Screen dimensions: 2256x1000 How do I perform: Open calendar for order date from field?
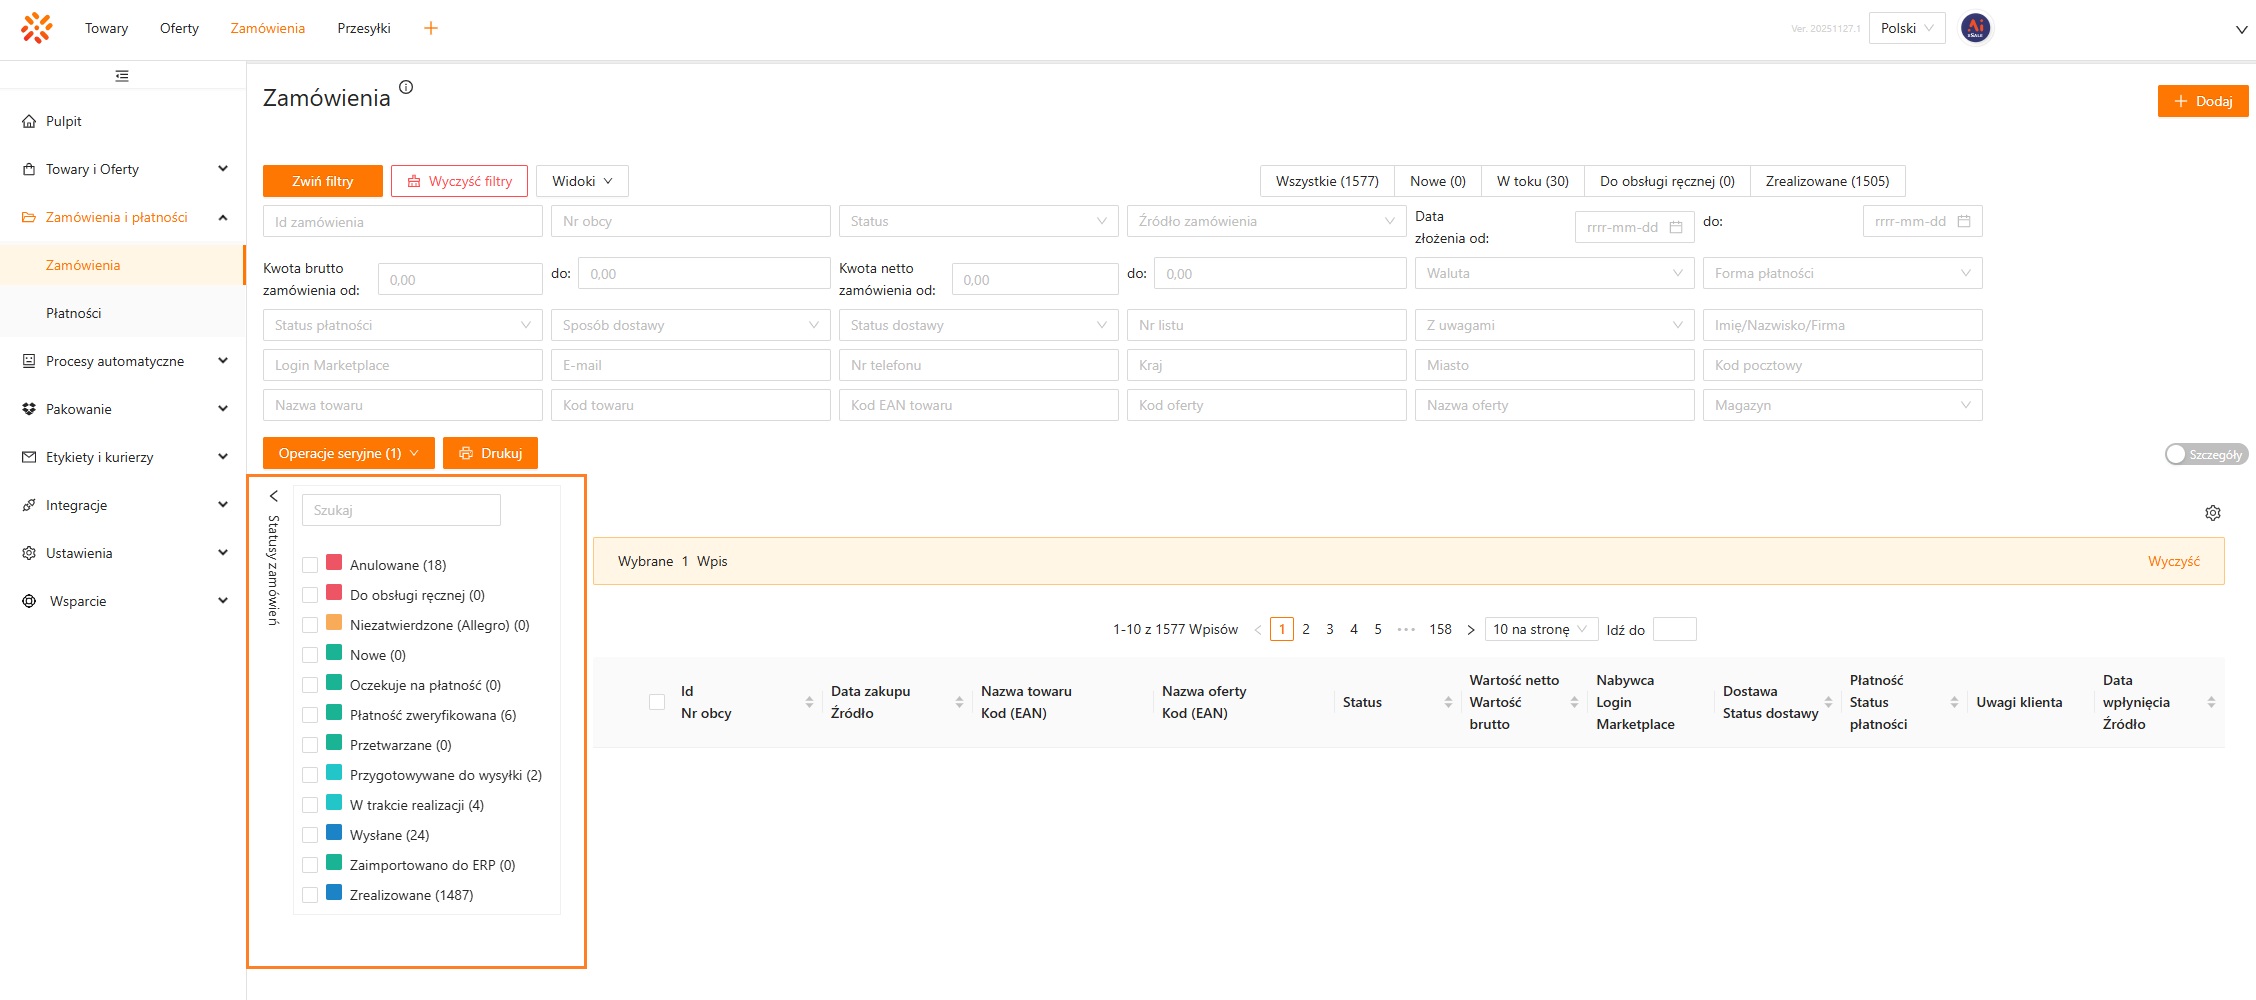click(1676, 228)
